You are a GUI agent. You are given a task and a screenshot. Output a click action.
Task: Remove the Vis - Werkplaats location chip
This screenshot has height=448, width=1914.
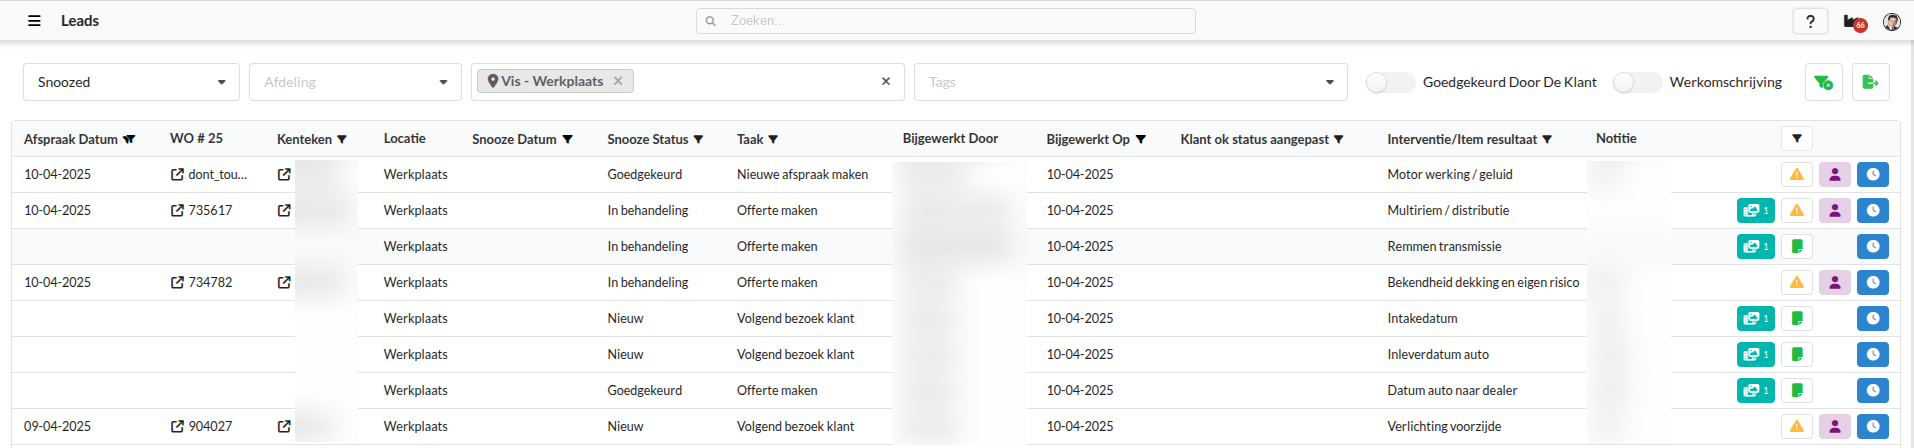tap(618, 81)
